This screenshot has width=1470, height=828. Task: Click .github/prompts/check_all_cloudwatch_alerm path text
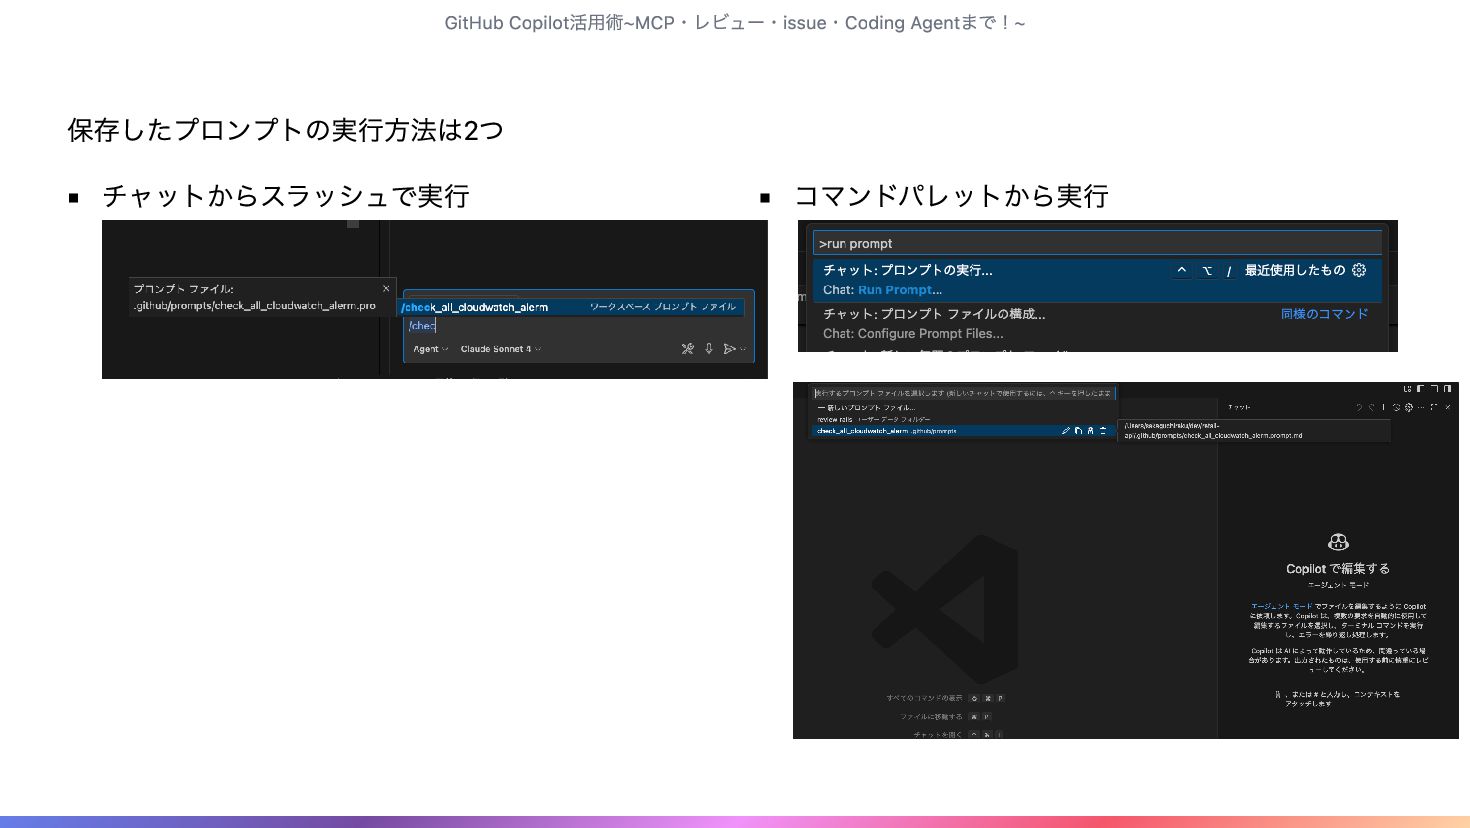(255, 305)
